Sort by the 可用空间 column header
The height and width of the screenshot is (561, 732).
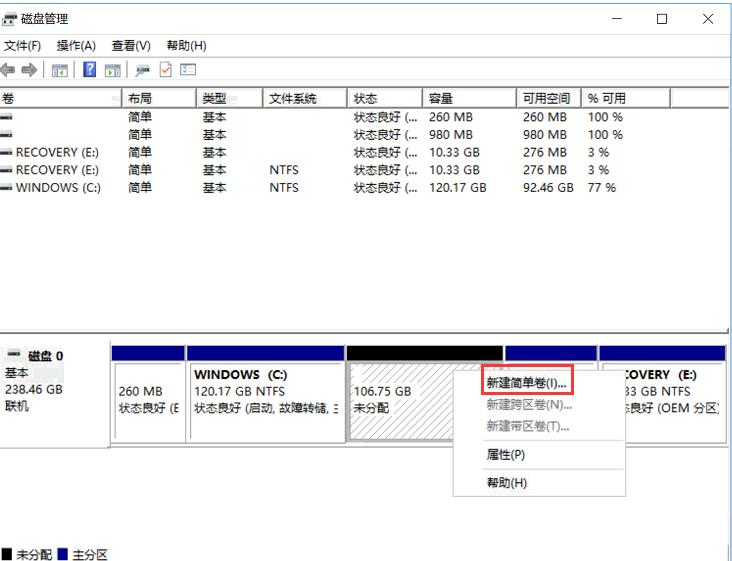(x=549, y=98)
